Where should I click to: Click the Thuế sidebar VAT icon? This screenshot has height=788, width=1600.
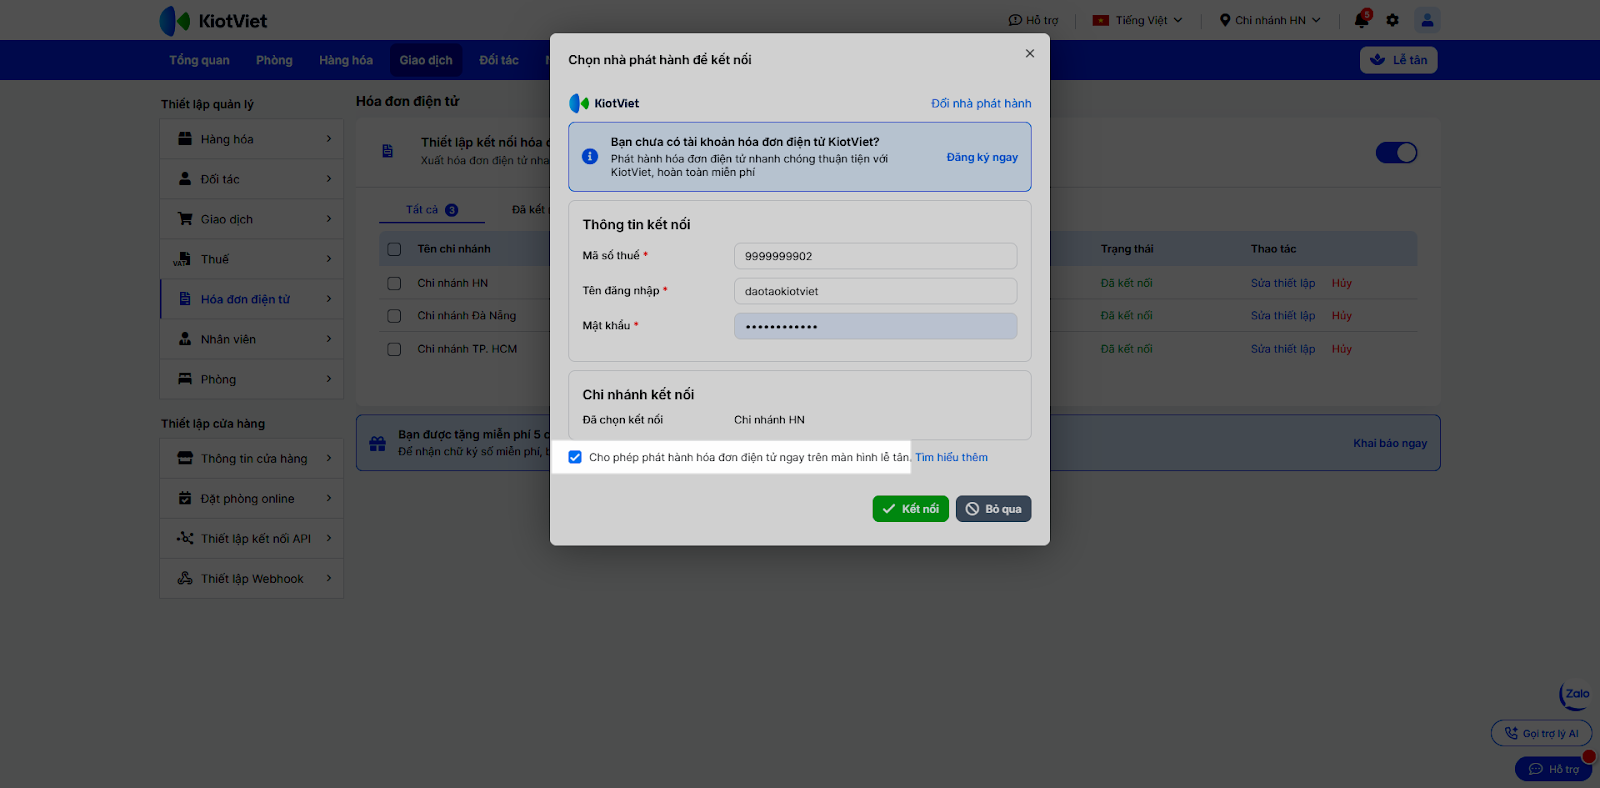(182, 259)
